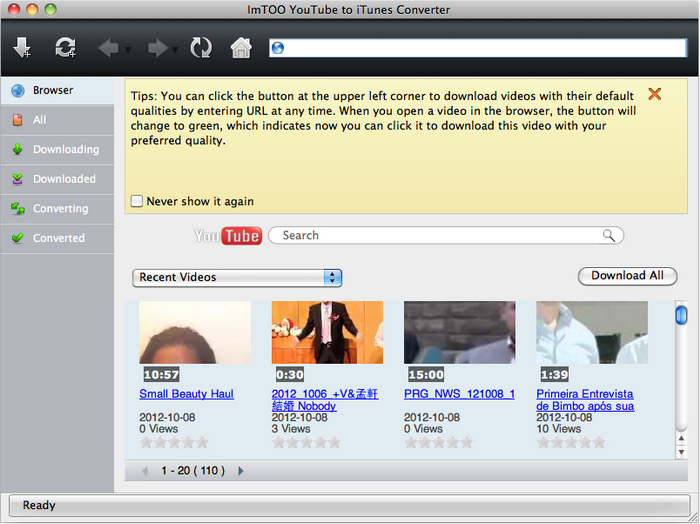700x524 pixels.
Task: Open the All sidebar section
Action: tap(57, 120)
